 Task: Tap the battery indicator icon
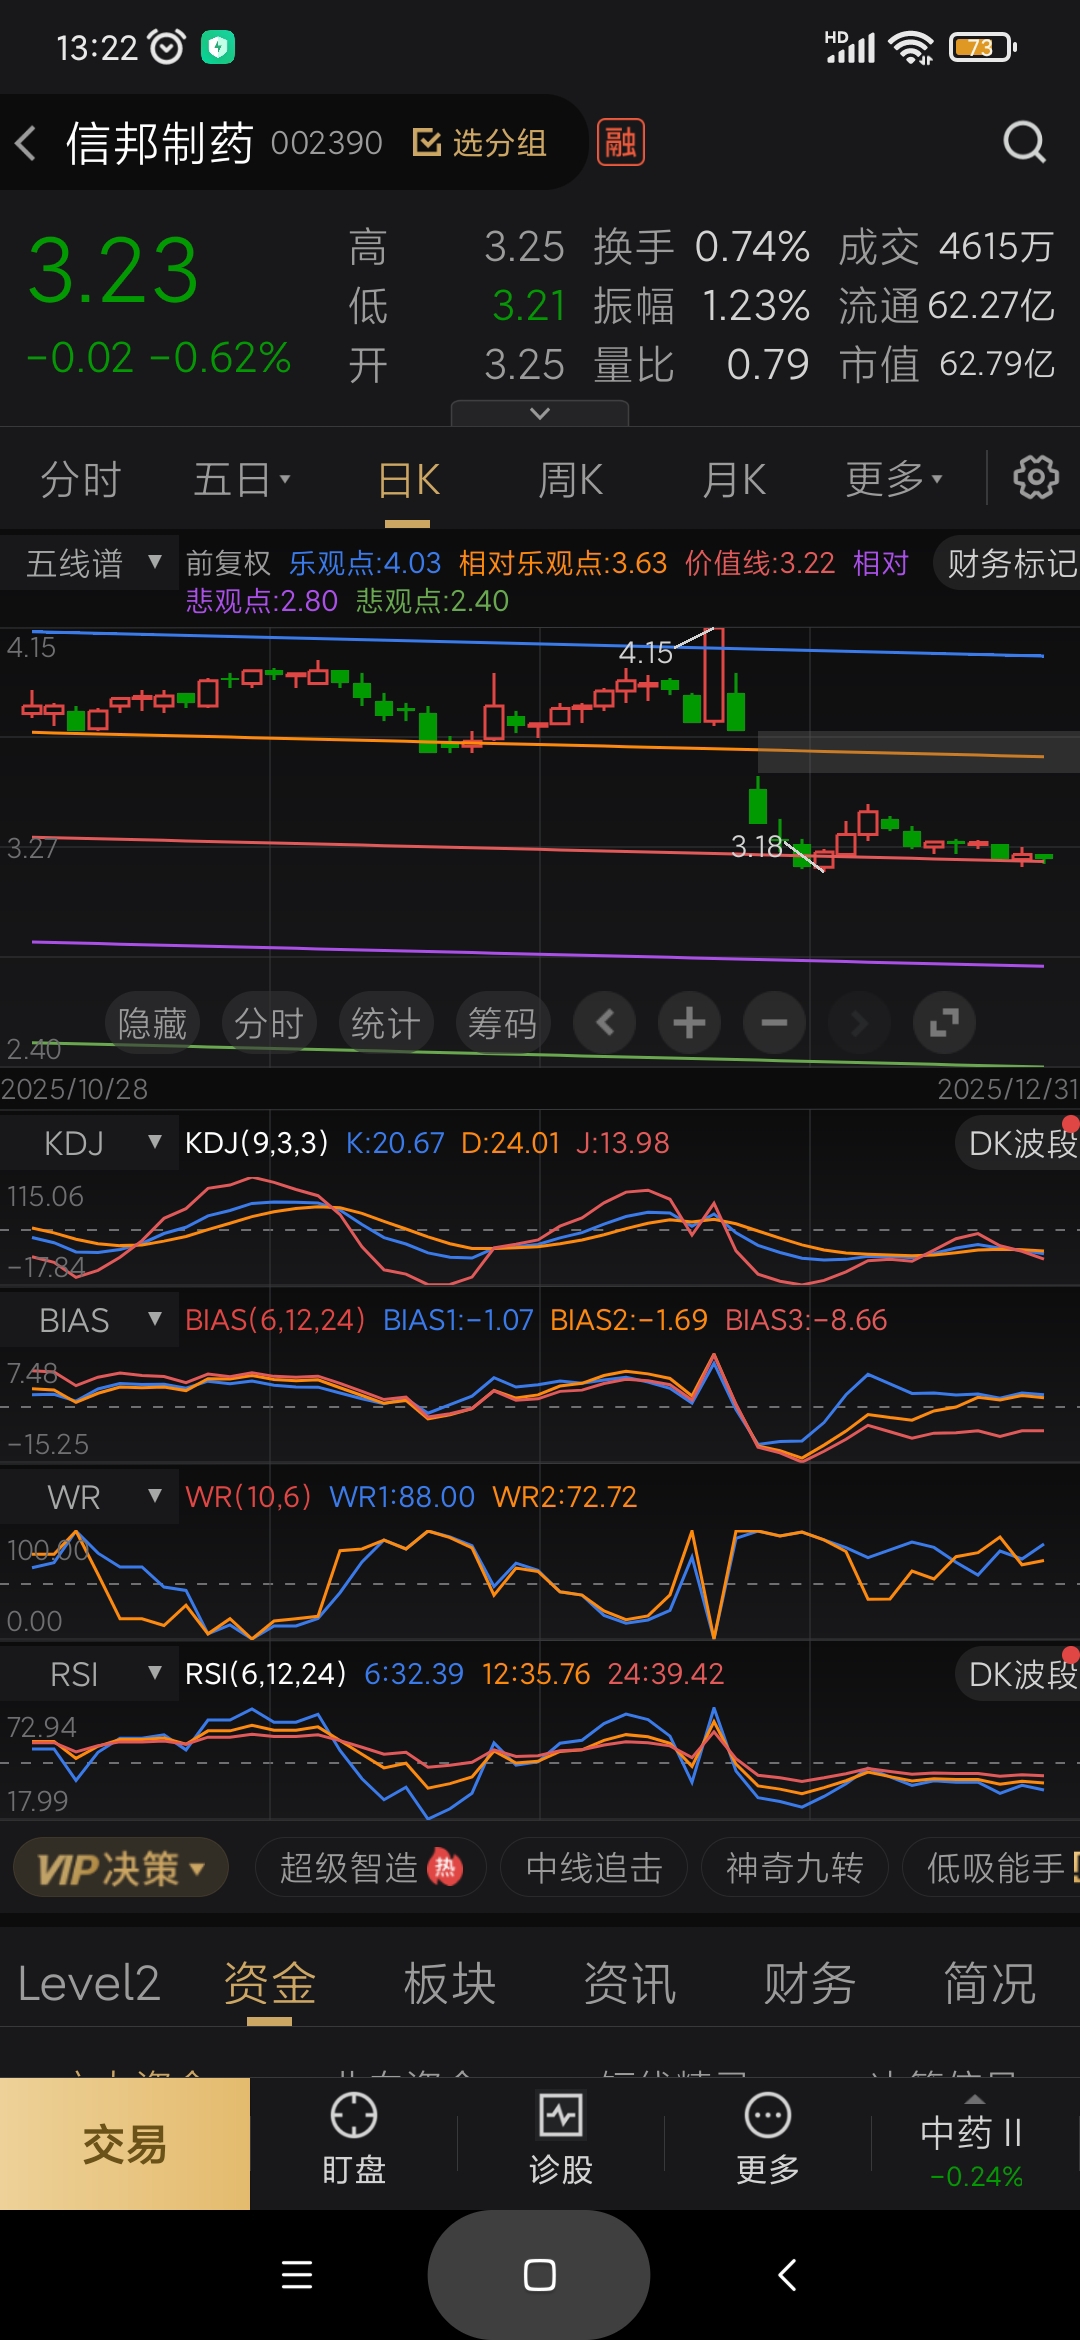[x=982, y=47]
